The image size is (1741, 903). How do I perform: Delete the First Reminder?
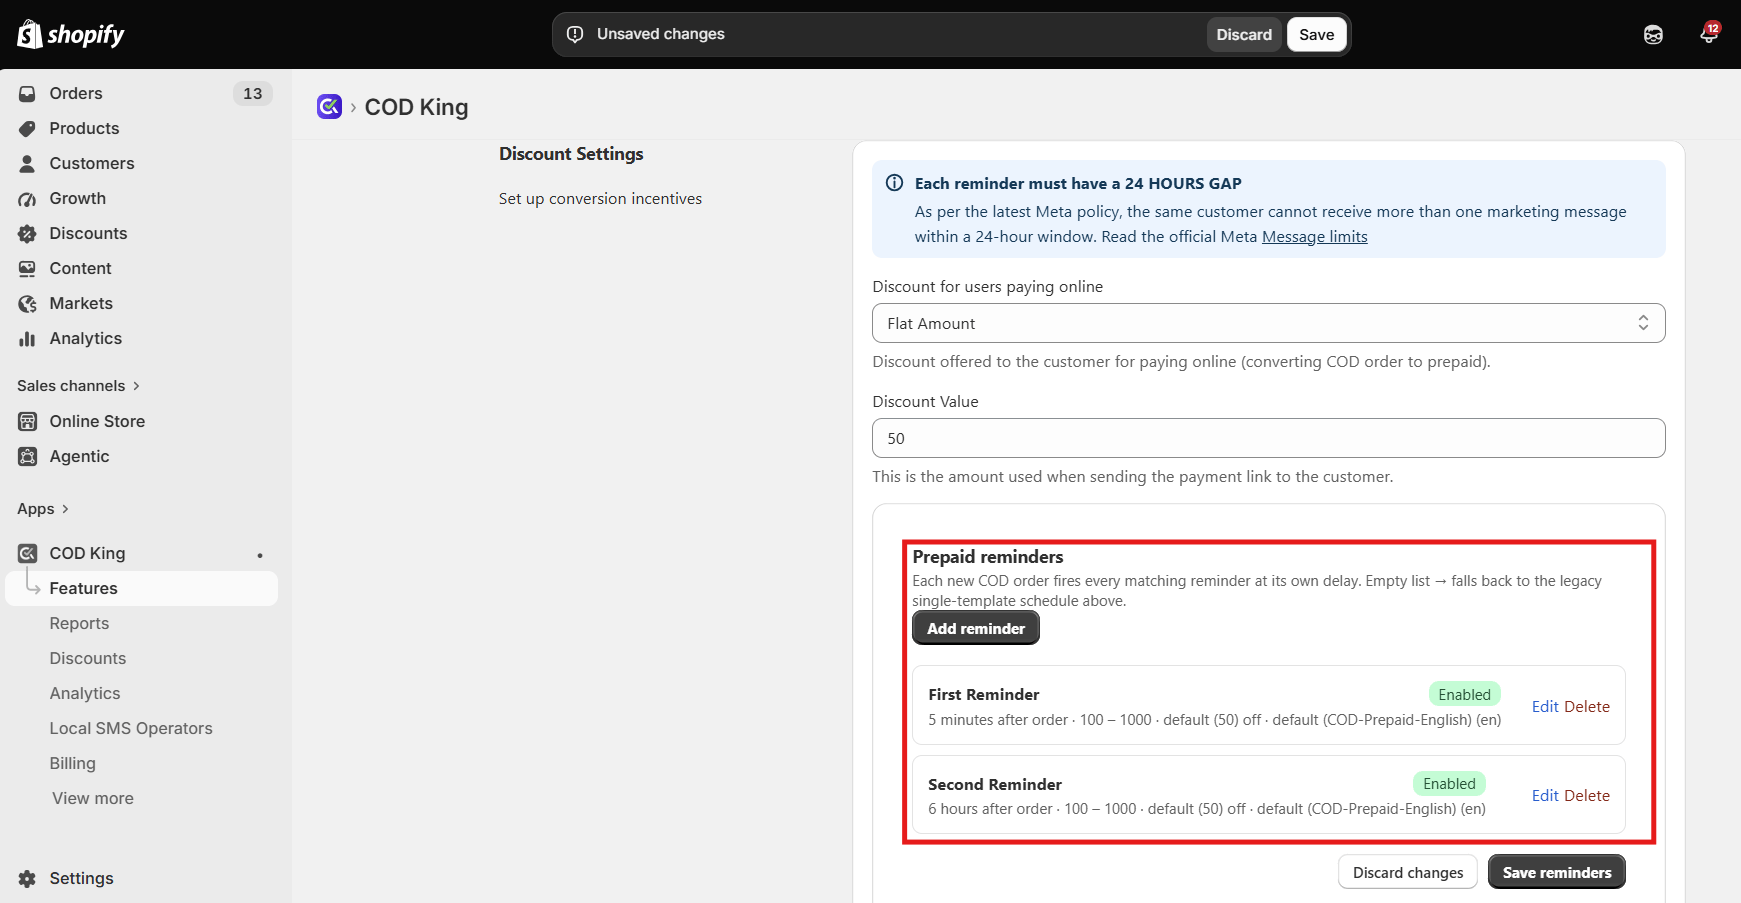click(1587, 706)
